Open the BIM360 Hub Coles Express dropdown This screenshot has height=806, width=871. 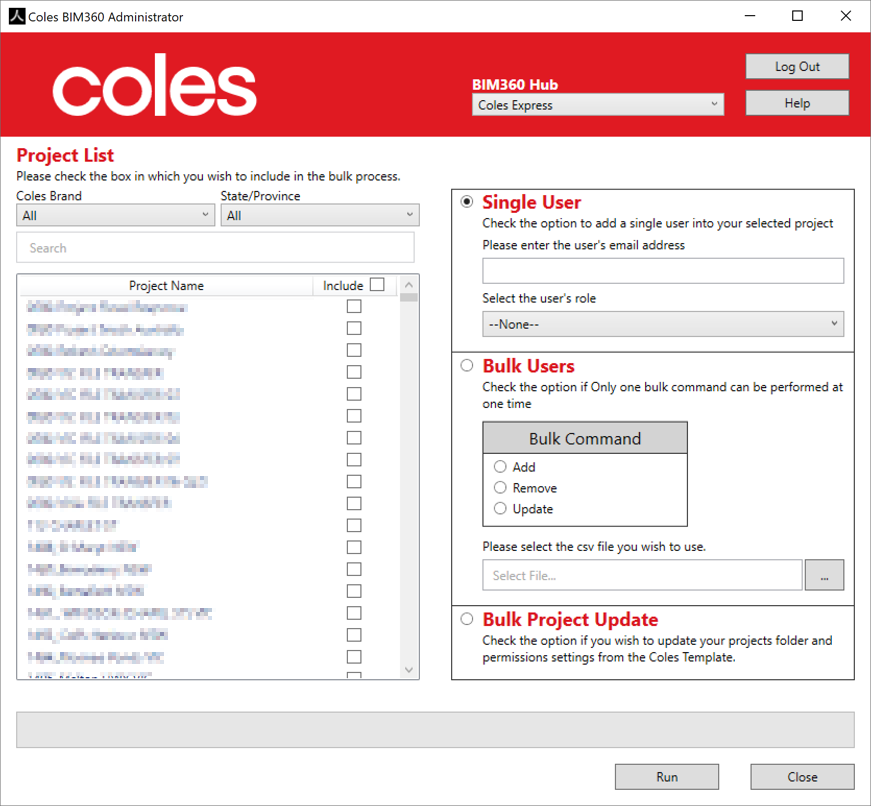coord(598,104)
